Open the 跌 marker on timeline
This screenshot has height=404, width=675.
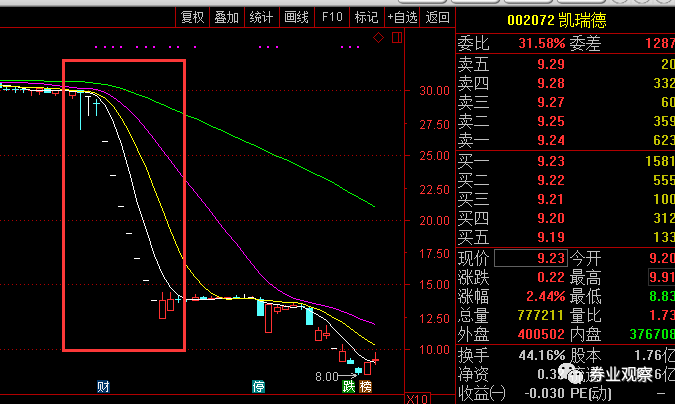348,387
